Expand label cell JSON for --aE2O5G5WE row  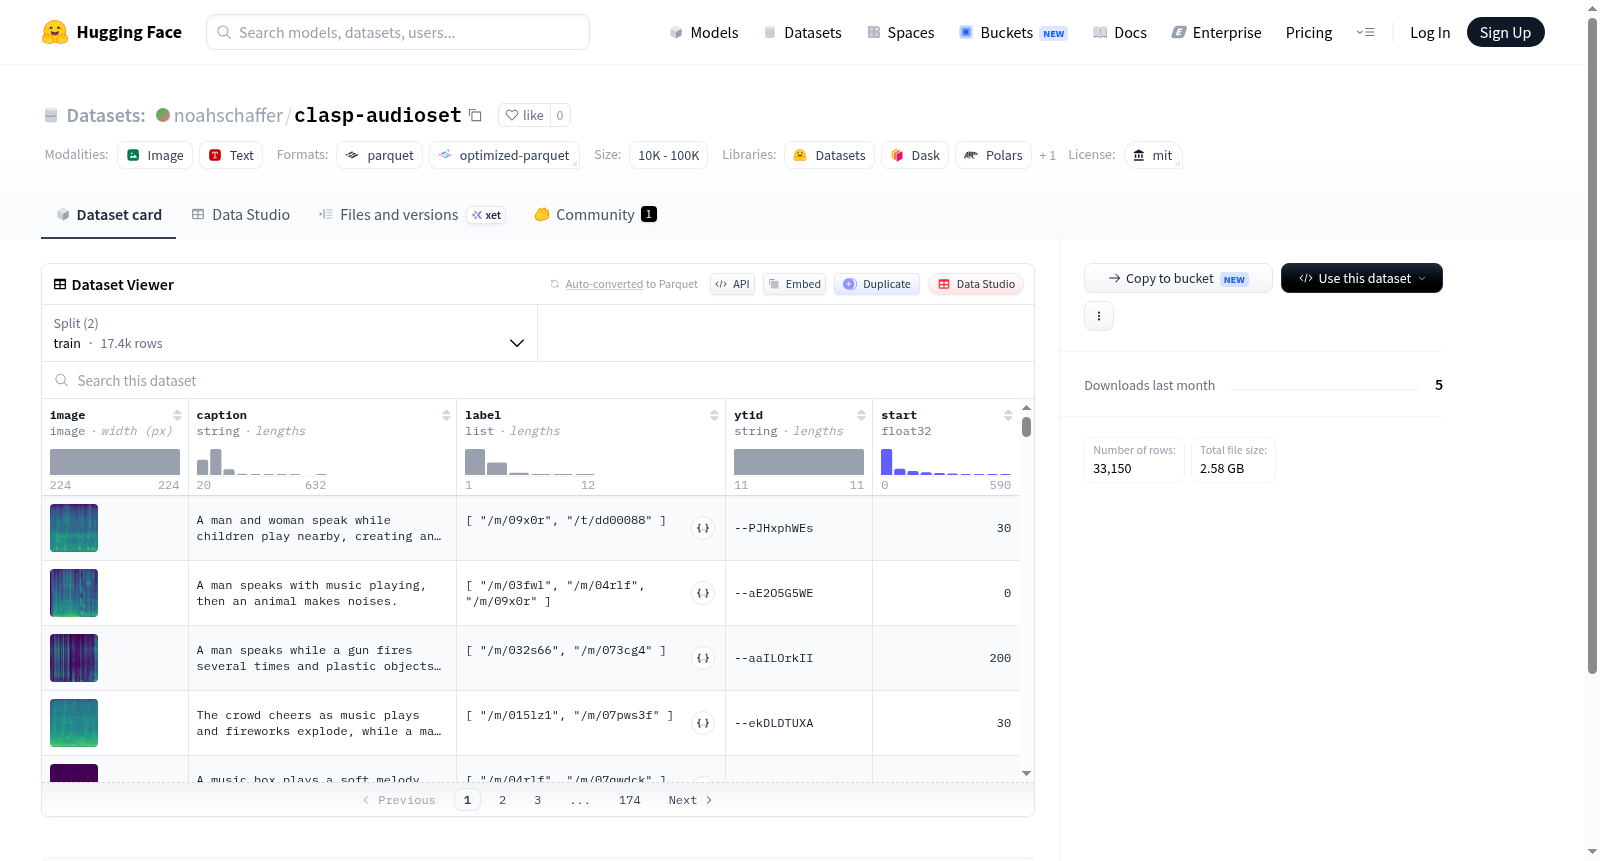click(703, 593)
